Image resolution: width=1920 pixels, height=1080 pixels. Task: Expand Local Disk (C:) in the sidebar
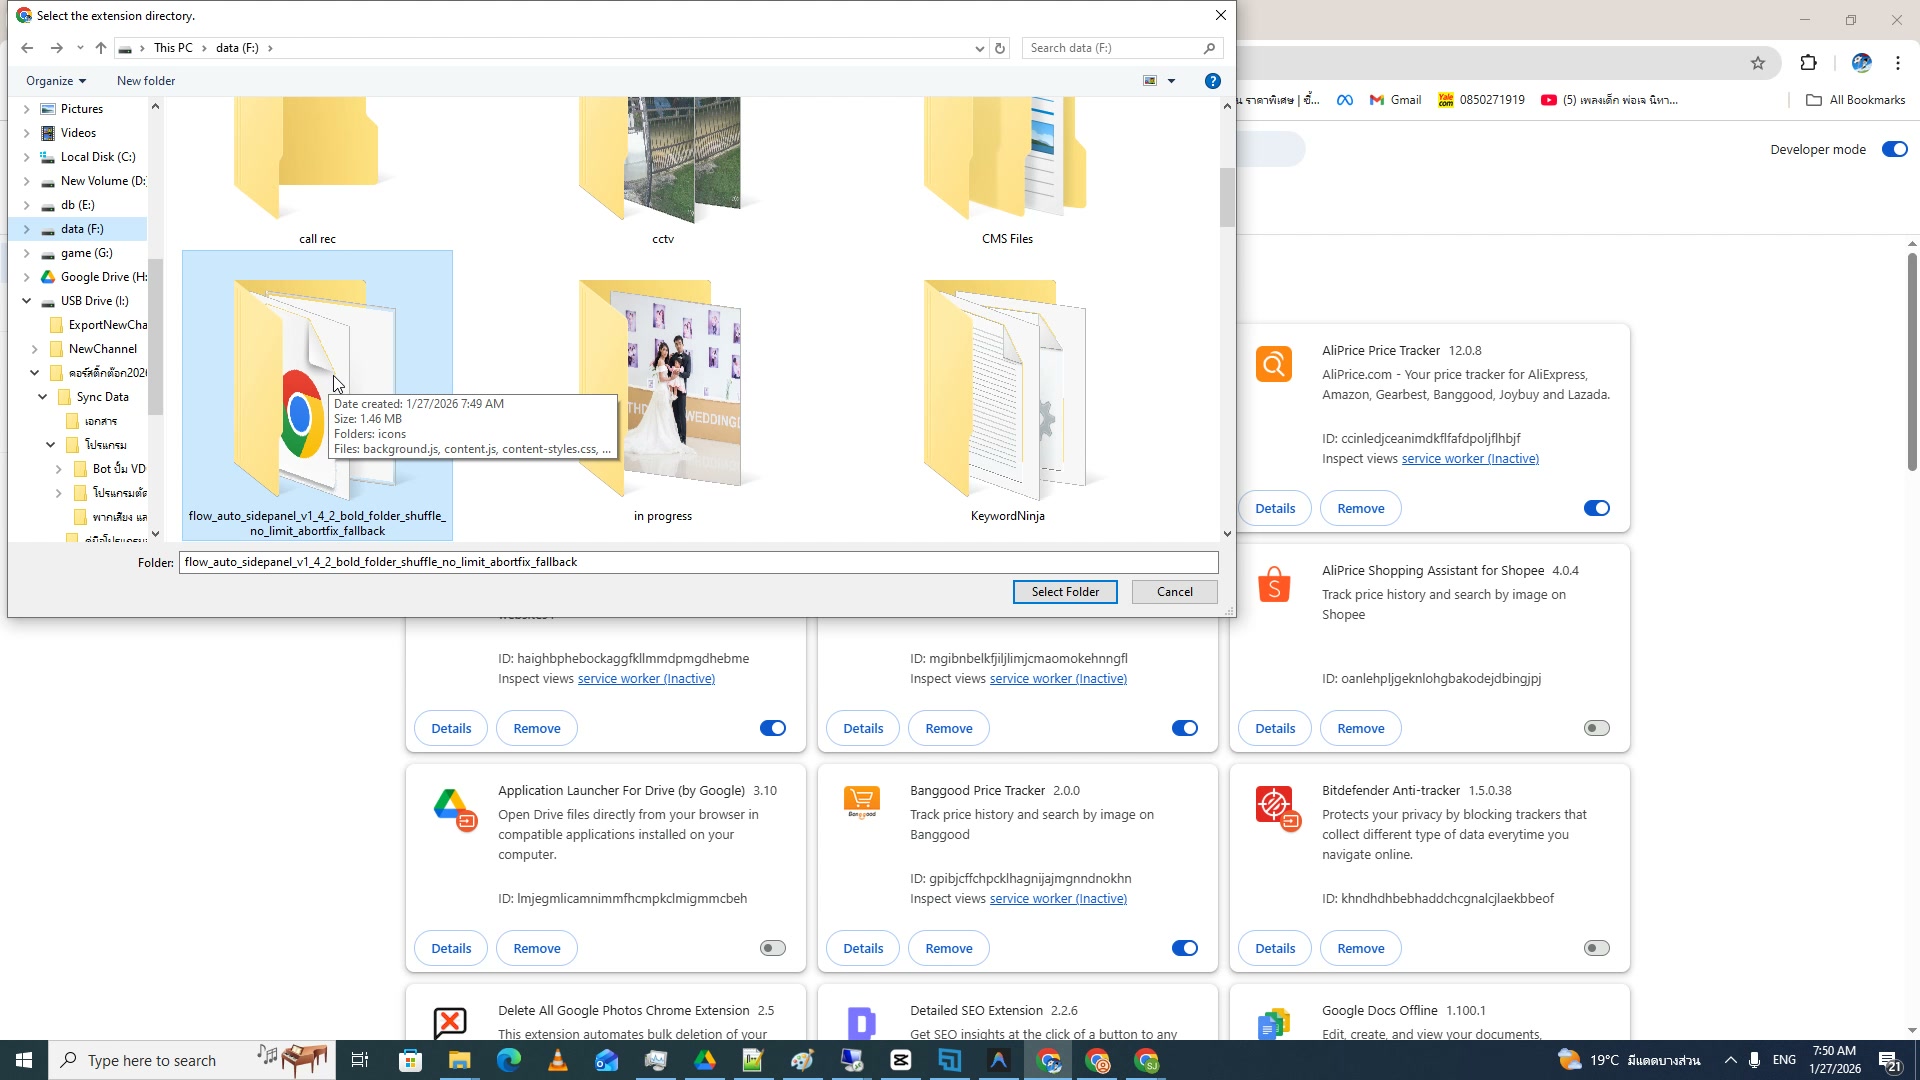pyautogui.click(x=26, y=156)
